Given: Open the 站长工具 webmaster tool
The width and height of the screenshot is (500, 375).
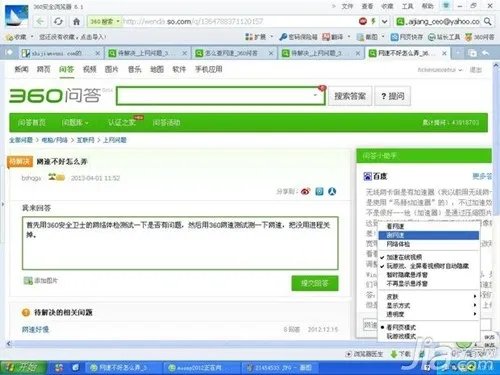Looking at the screenshot, I should (444, 37).
